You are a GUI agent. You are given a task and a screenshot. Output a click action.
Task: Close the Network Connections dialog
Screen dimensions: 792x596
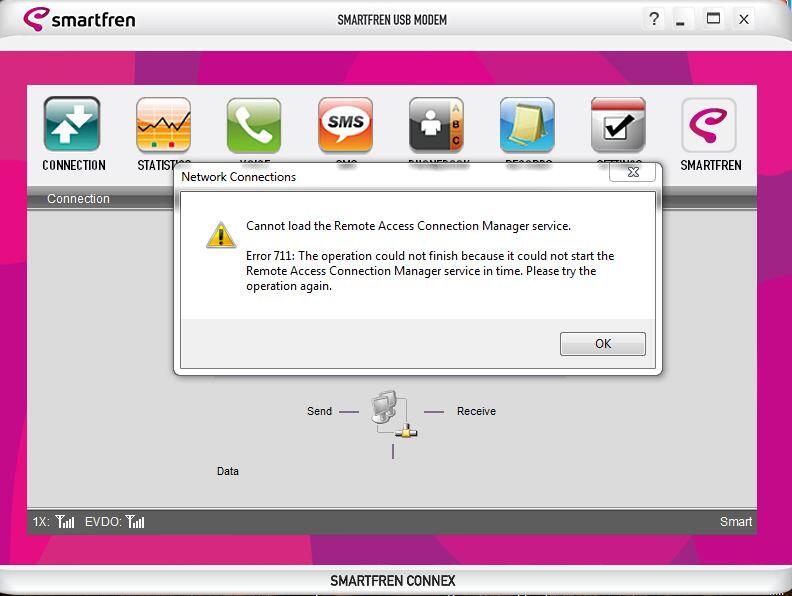(632, 172)
